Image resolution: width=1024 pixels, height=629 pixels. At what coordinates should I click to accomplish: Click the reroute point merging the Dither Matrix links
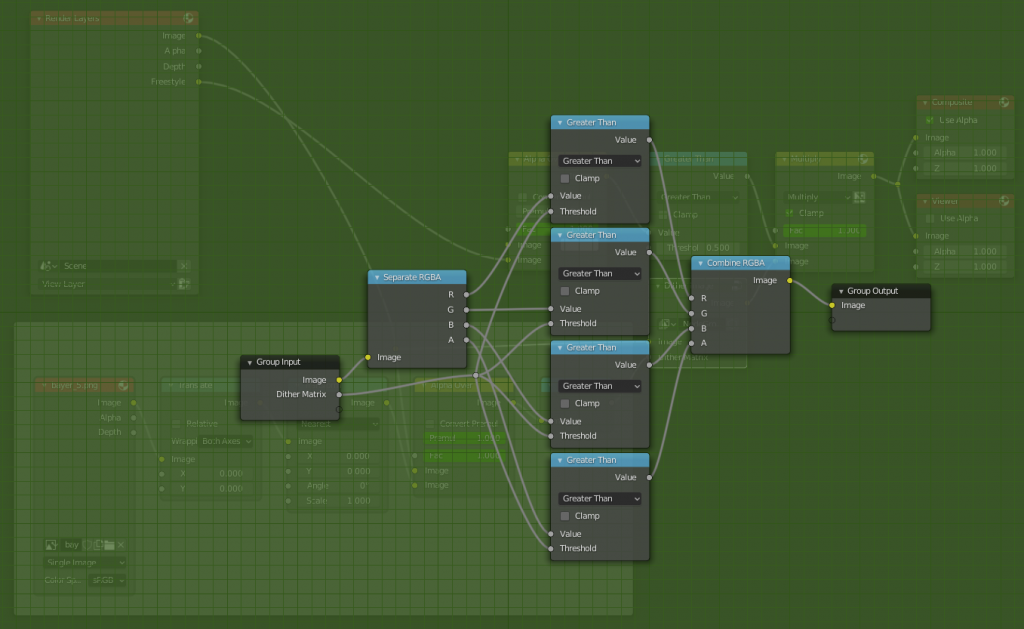point(476,375)
